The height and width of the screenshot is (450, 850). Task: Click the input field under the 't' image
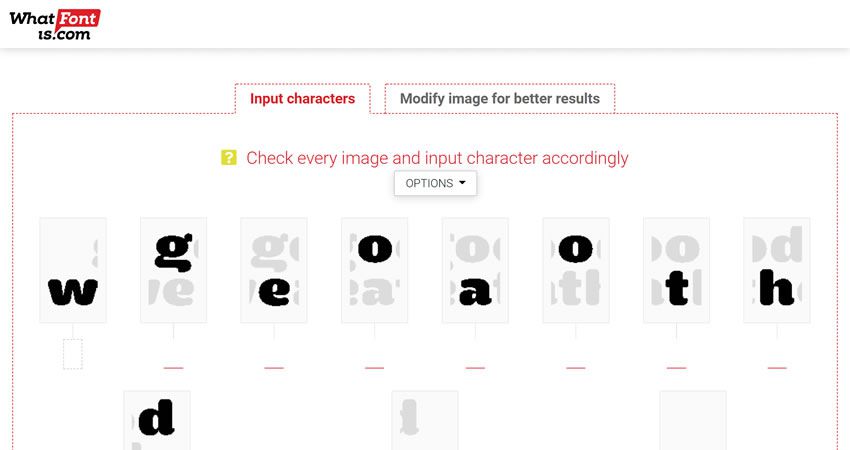pyautogui.click(x=676, y=360)
